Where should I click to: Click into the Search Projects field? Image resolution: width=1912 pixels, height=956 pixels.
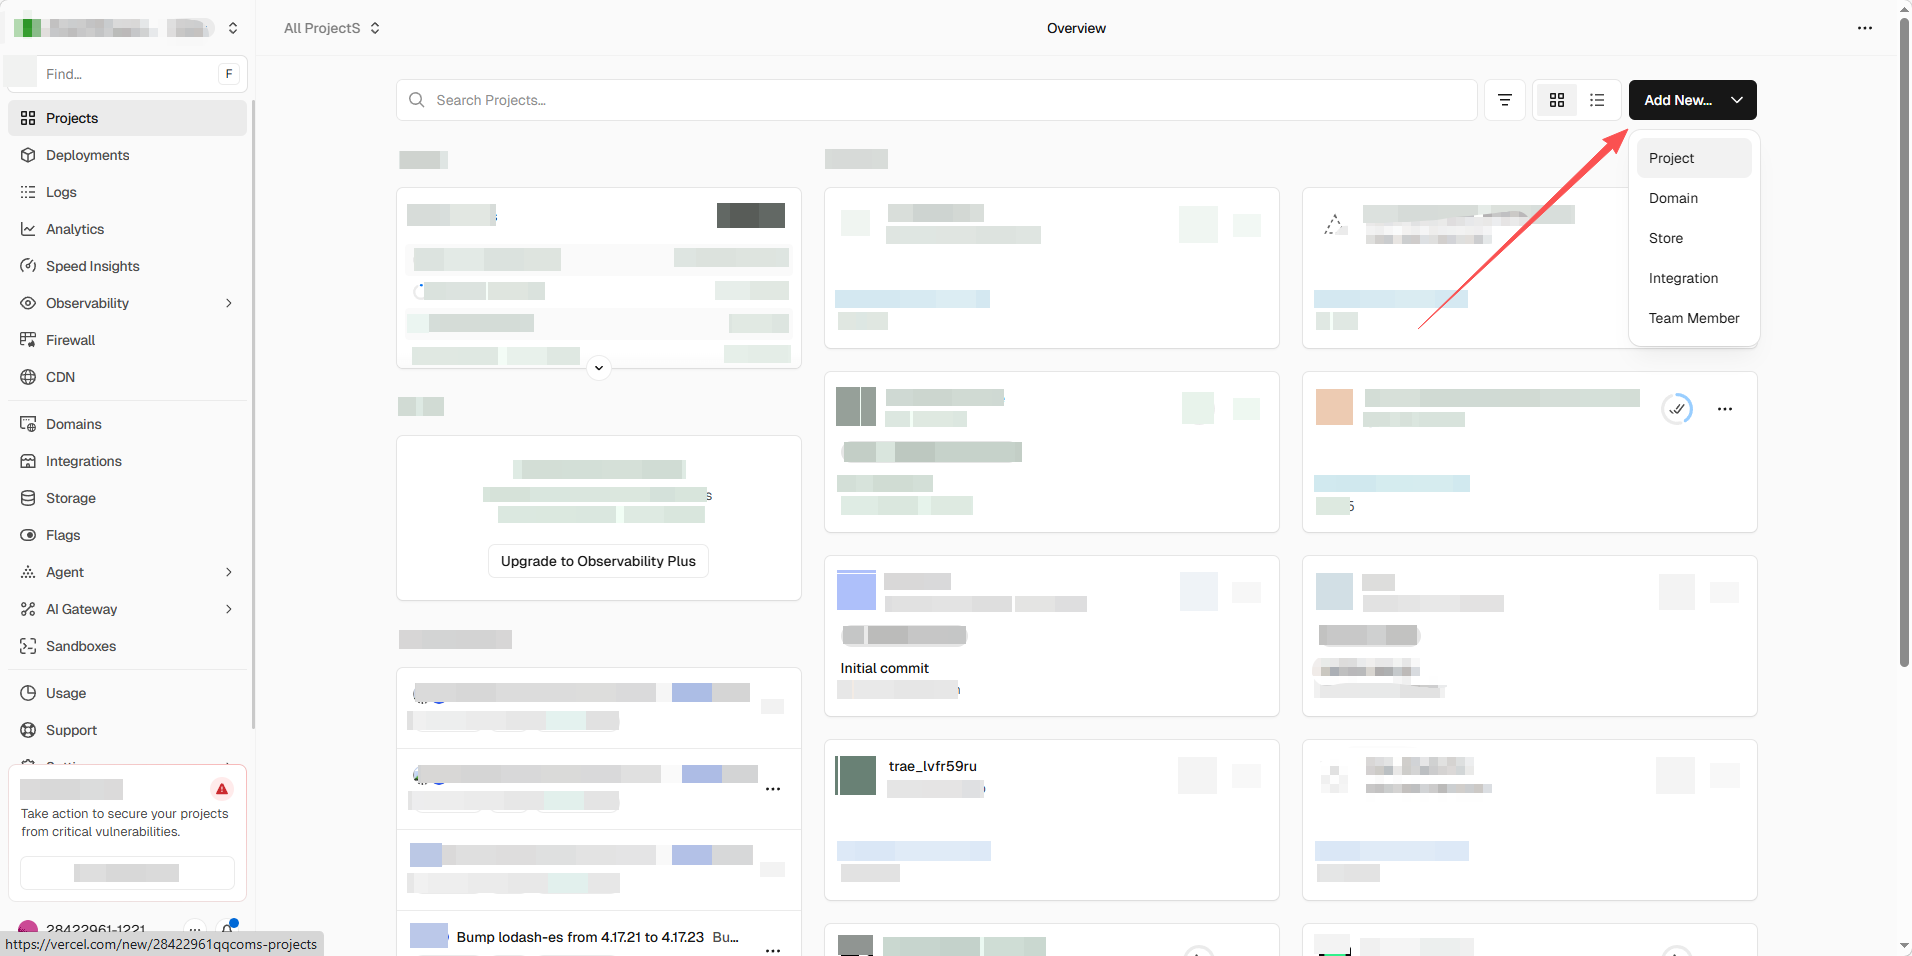click(x=940, y=100)
